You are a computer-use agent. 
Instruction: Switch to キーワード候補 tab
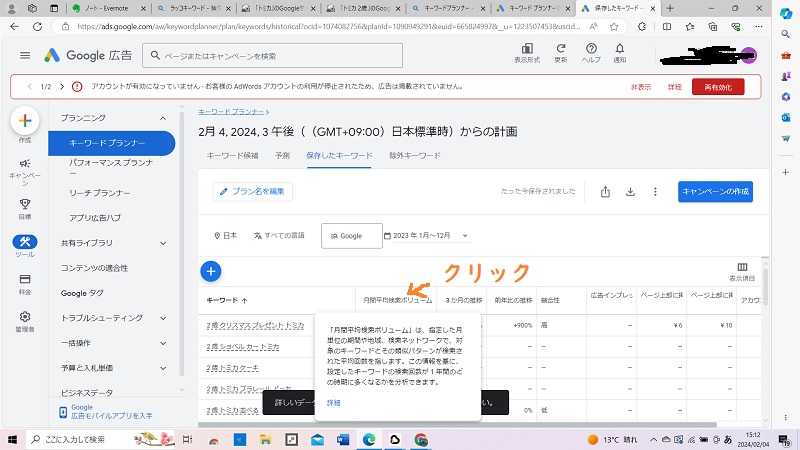[x=232, y=156]
